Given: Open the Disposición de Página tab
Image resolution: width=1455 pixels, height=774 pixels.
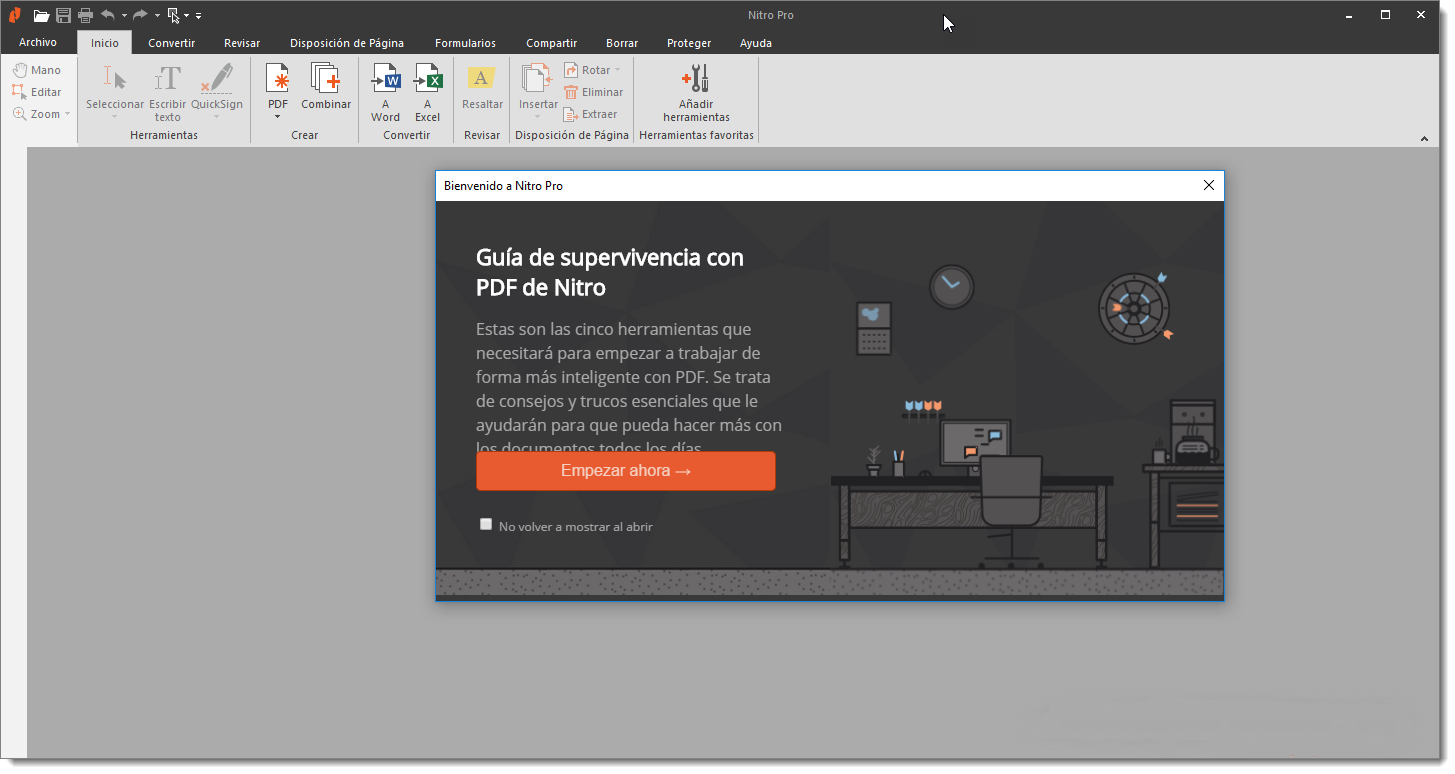Looking at the screenshot, I should (x=347, y=43).
